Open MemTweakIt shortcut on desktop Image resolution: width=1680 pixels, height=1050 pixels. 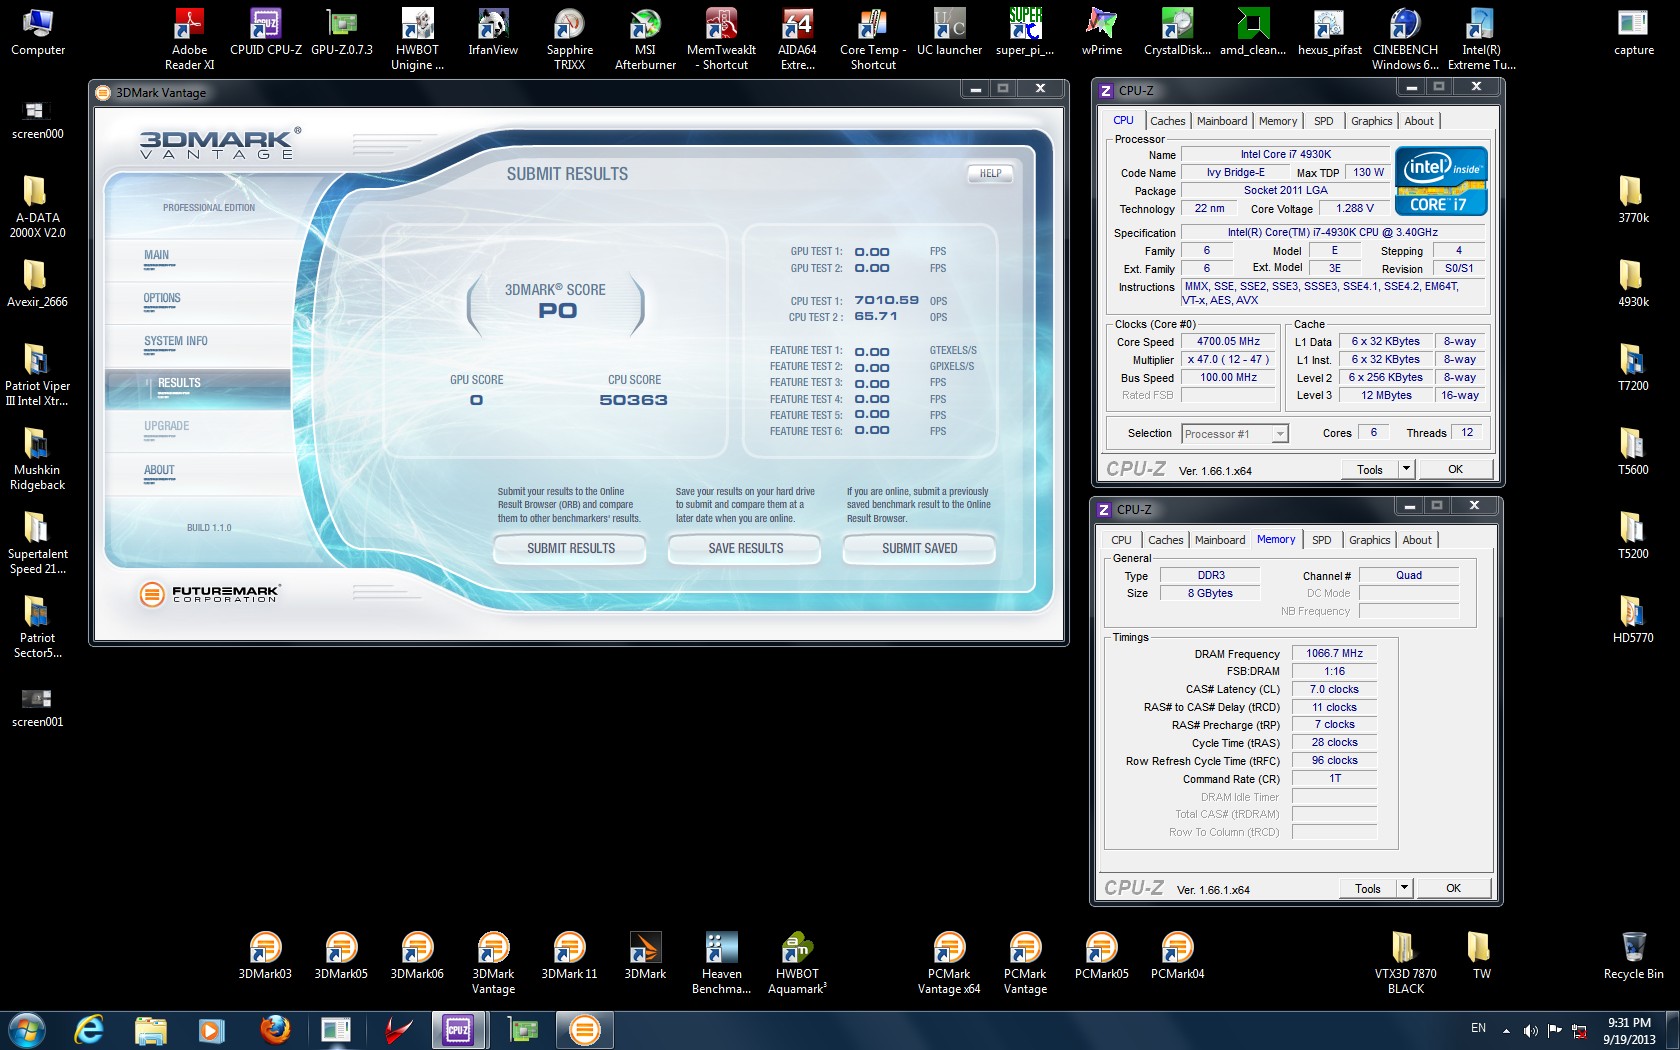[x=722, y=39]
